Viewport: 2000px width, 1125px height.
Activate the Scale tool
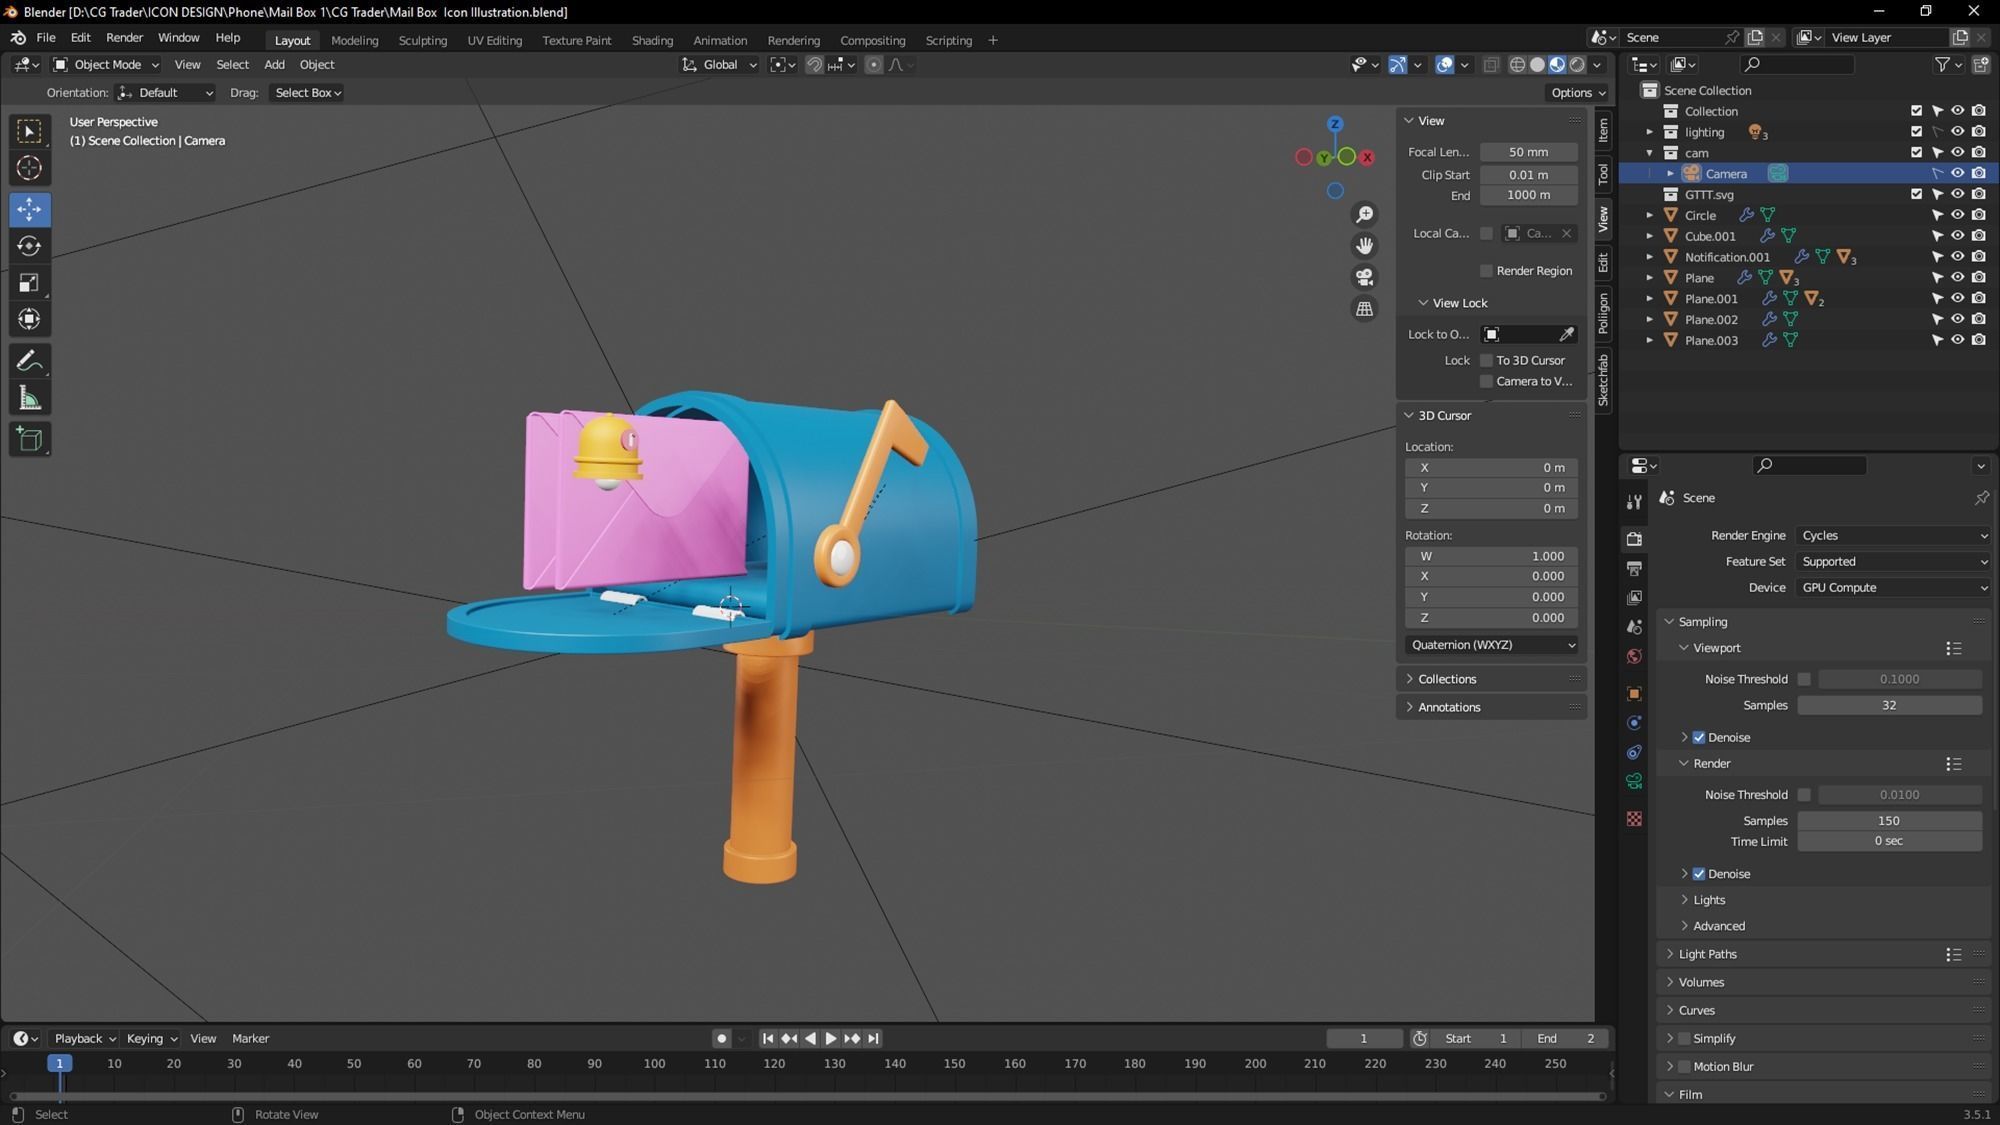tap(29, 283)
